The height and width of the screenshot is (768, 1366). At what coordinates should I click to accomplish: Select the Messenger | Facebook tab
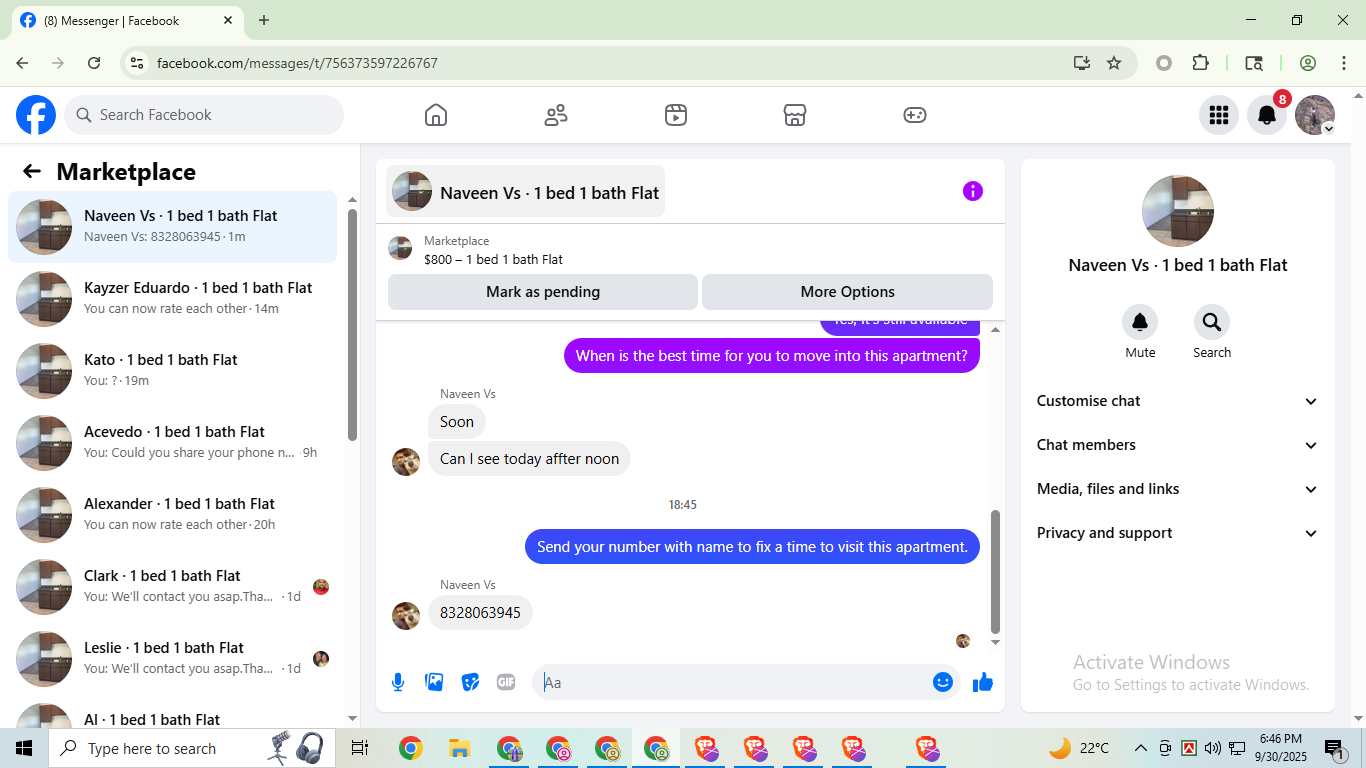point(127,20)
